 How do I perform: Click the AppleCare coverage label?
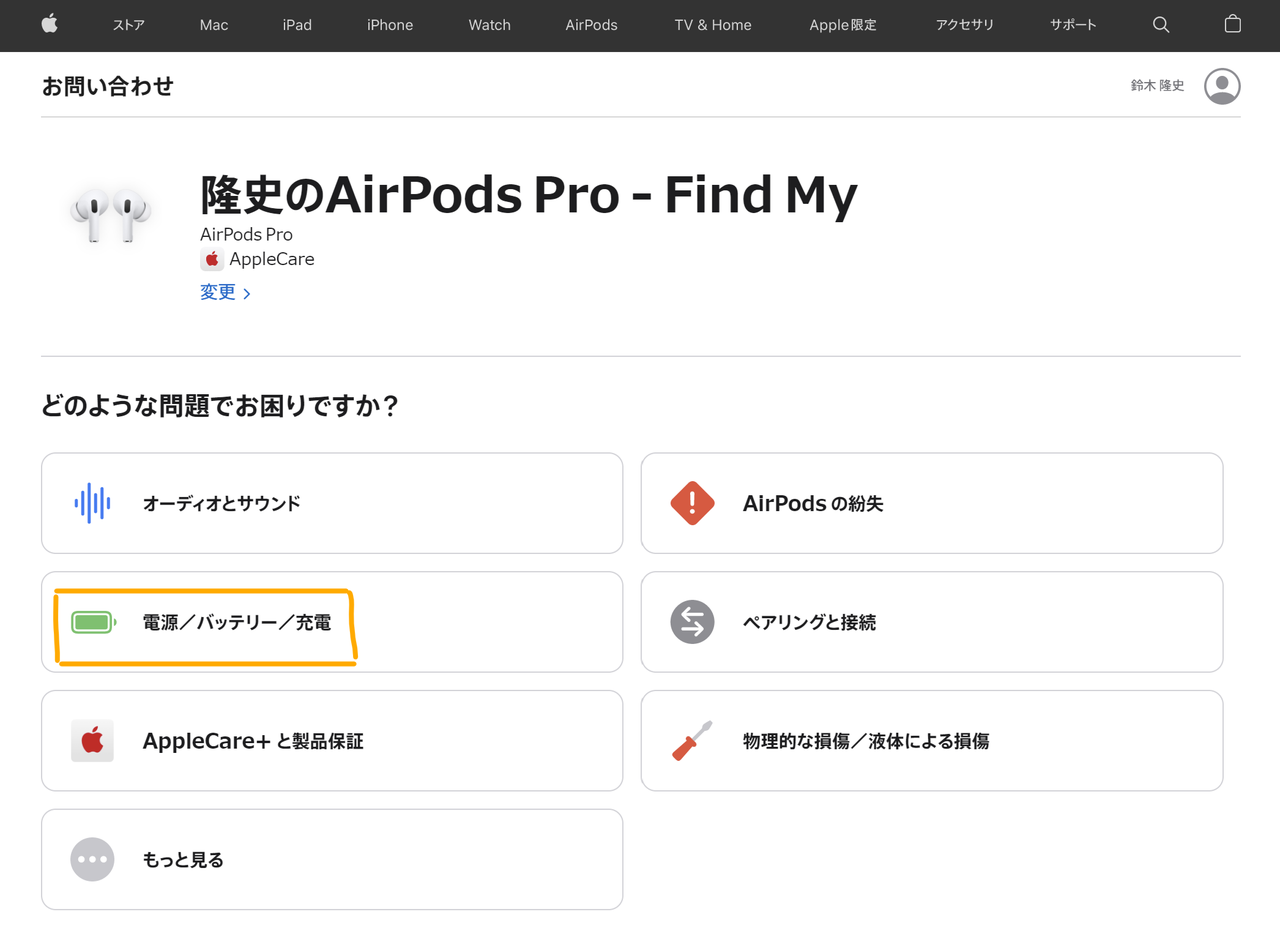coord(272,259)
